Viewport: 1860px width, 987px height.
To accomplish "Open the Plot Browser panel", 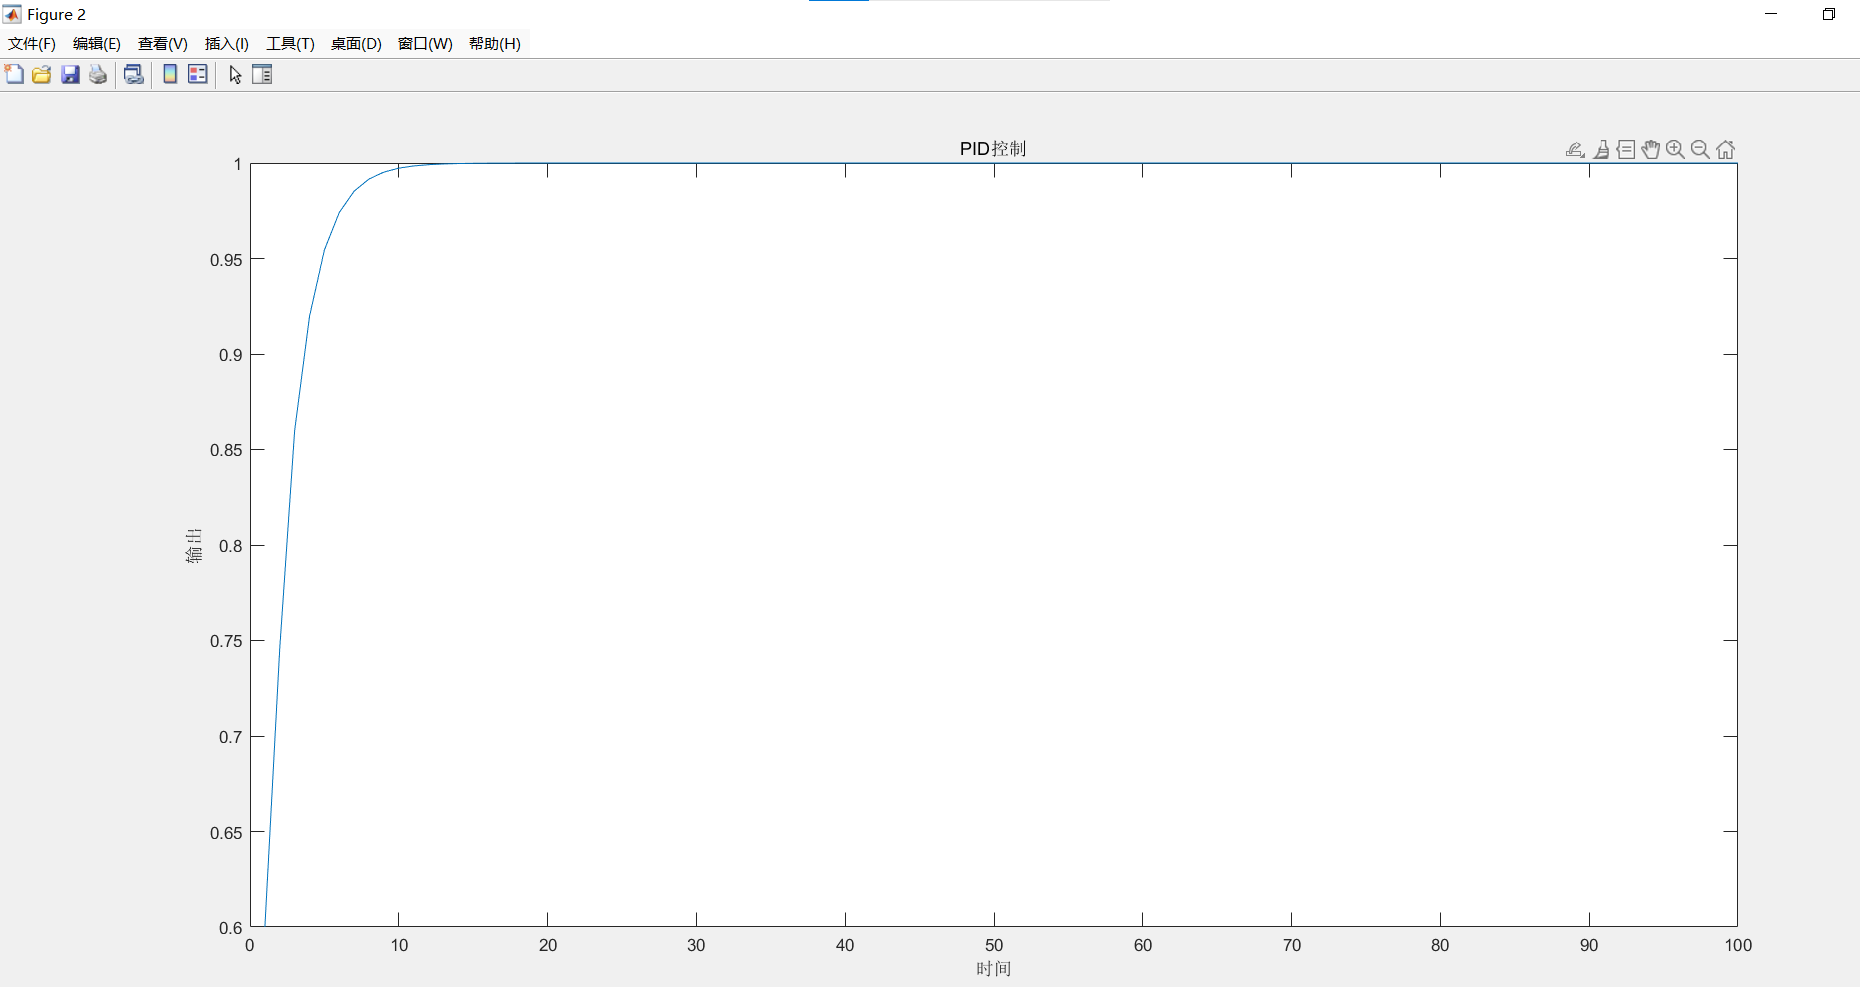I will [x=262, y=74].
